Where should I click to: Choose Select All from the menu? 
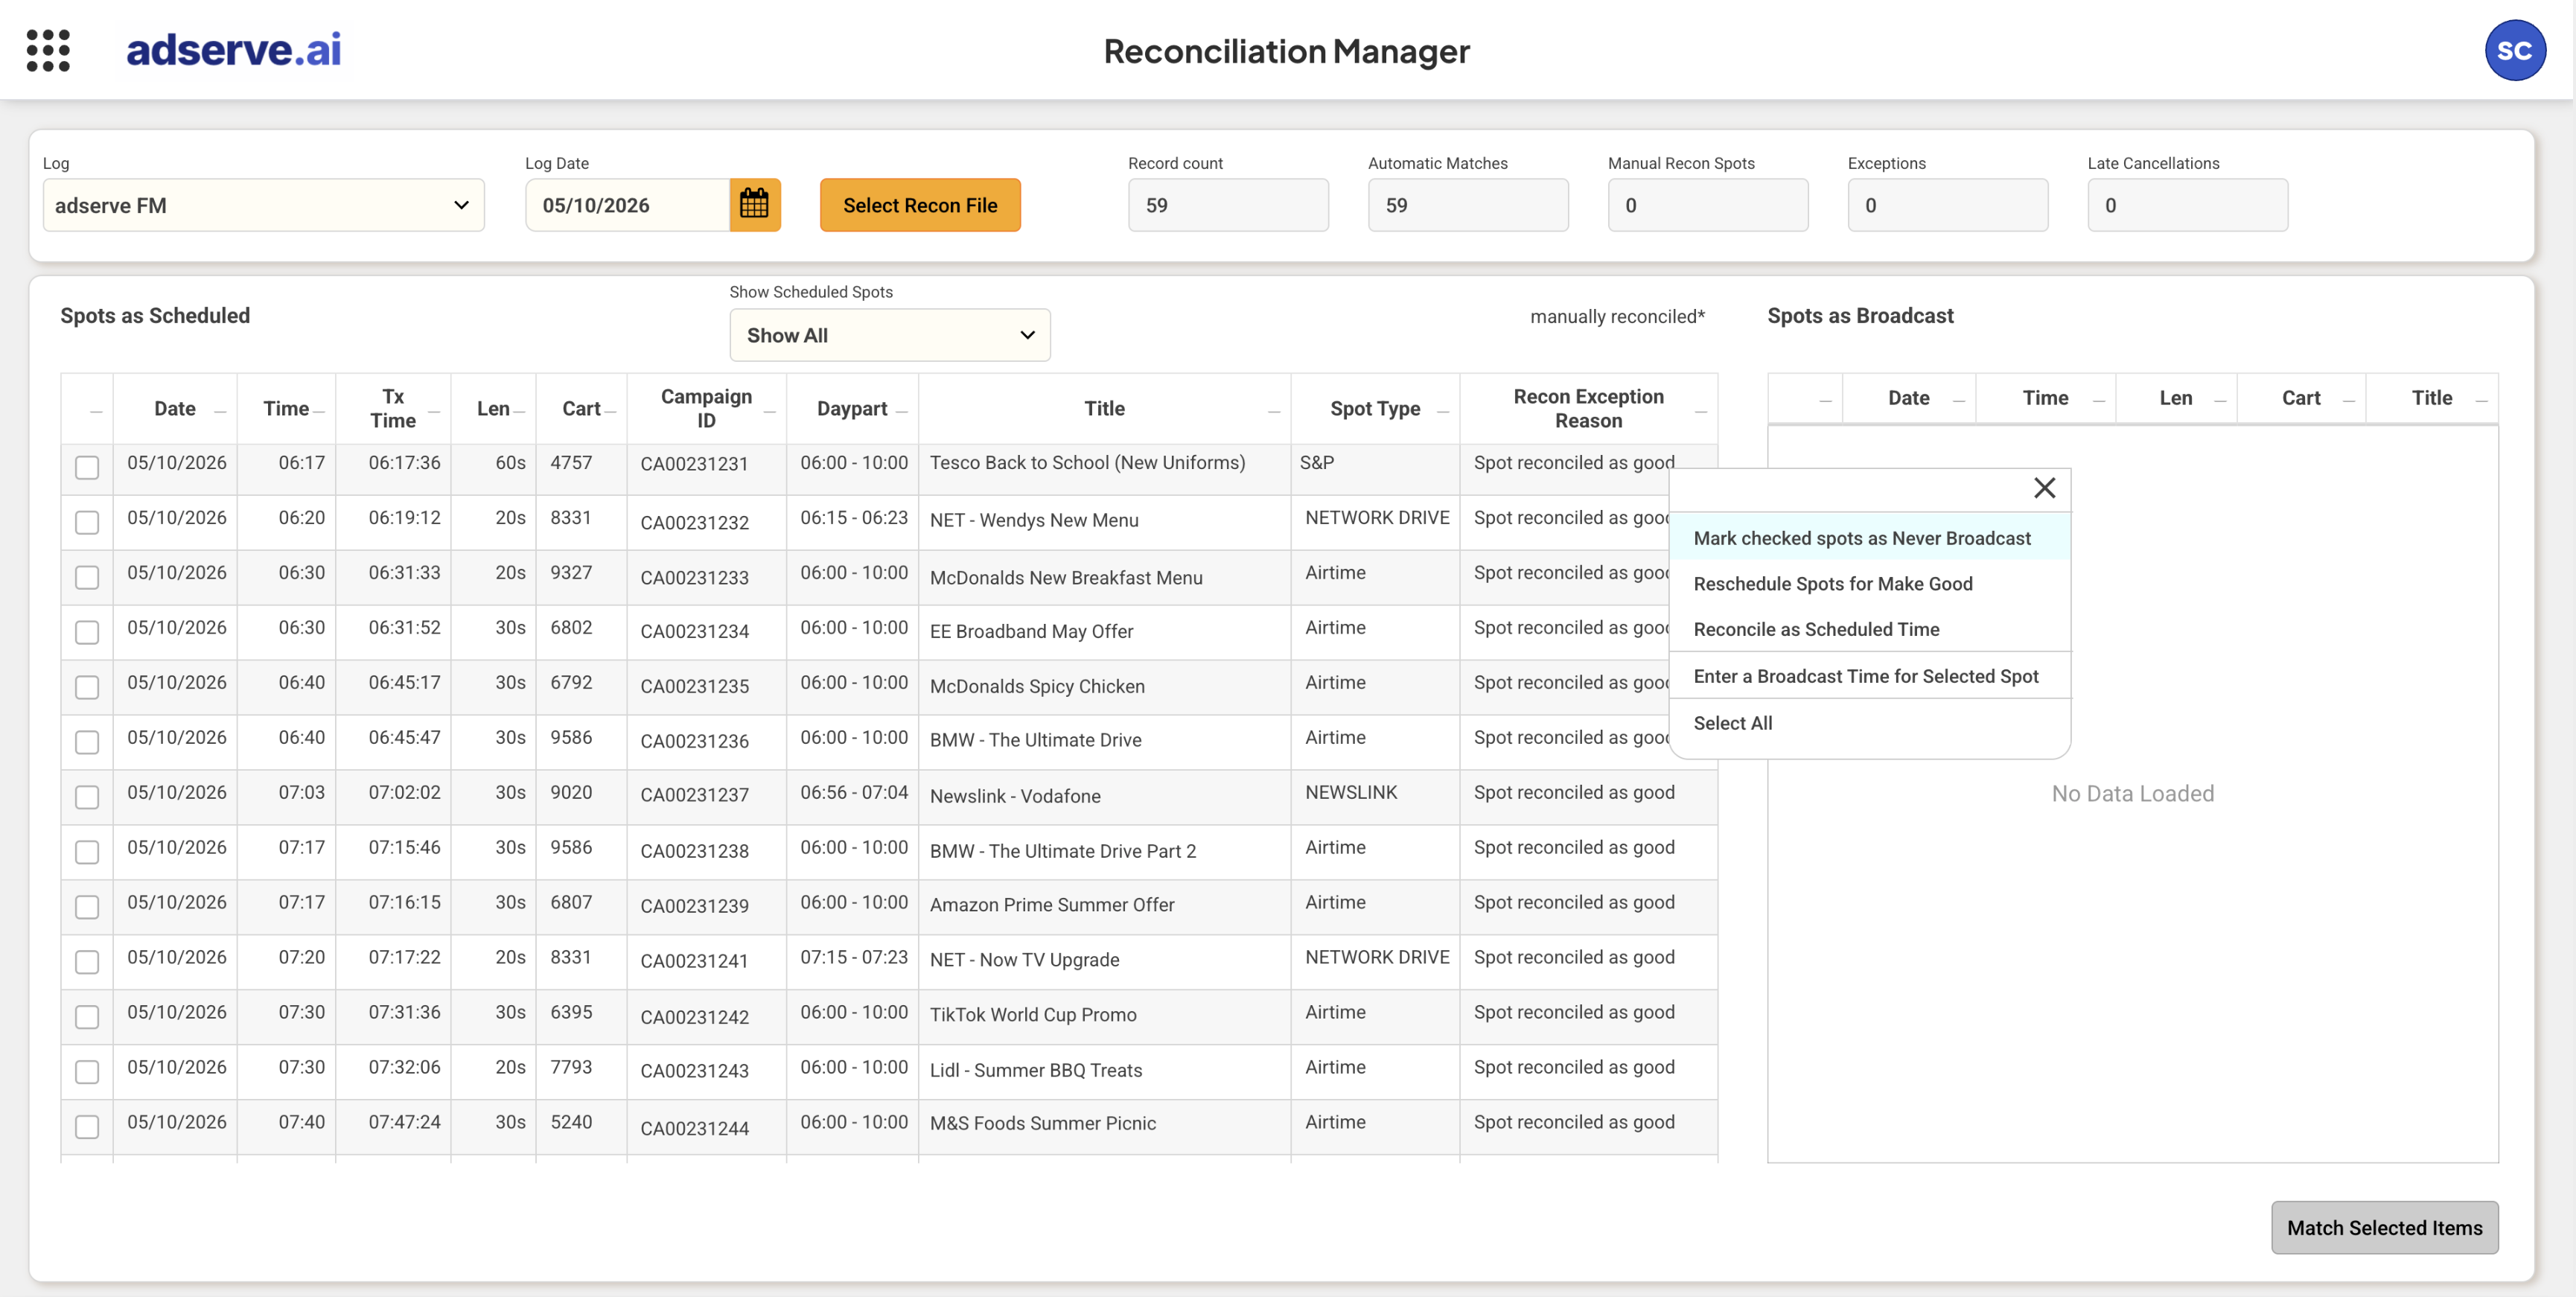point(1869,723)
